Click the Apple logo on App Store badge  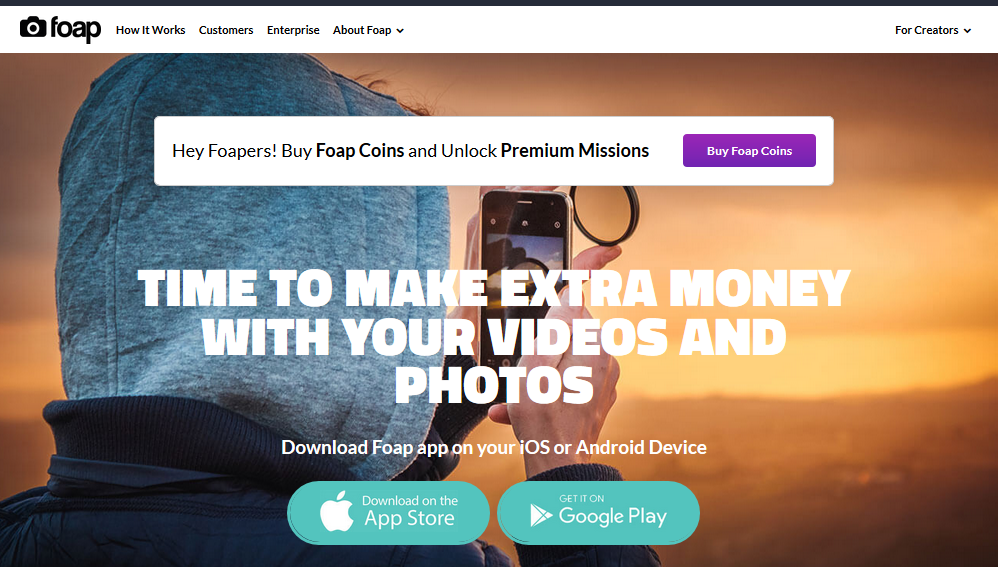tap(336, 511)
